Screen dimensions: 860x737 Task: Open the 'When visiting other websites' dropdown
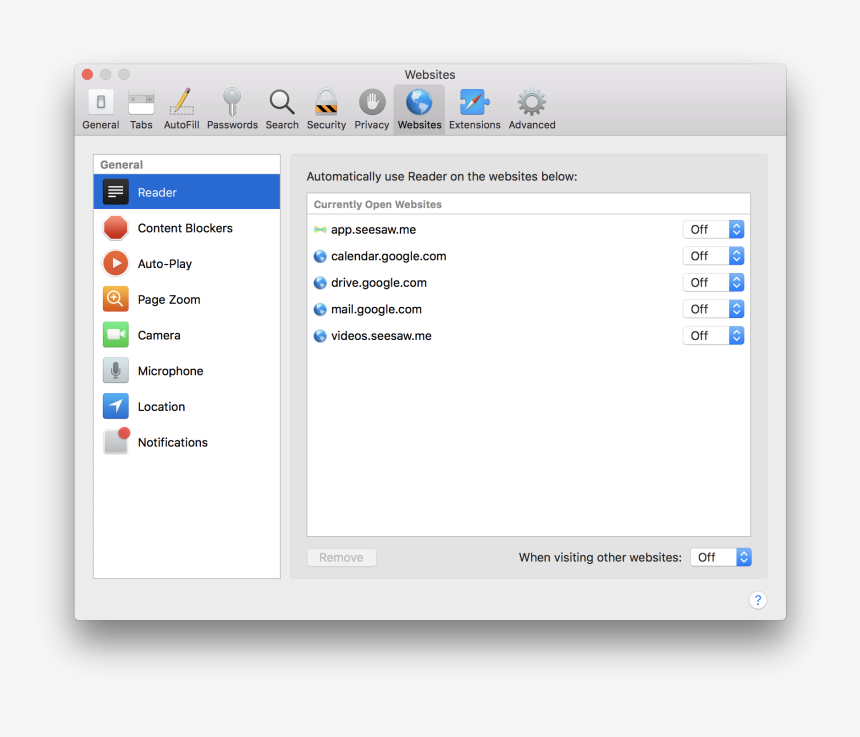(x=721, y=557)
